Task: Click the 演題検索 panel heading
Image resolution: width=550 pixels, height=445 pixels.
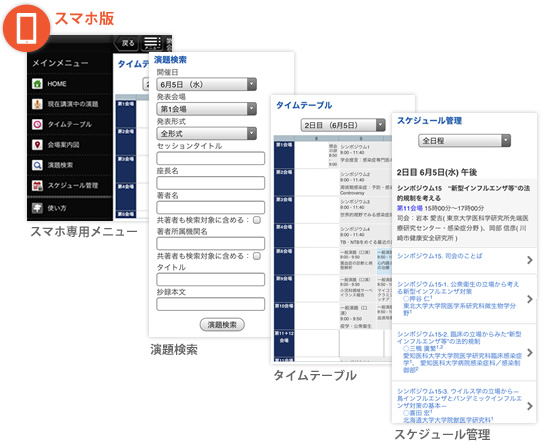Action: (x=170, y=60)
